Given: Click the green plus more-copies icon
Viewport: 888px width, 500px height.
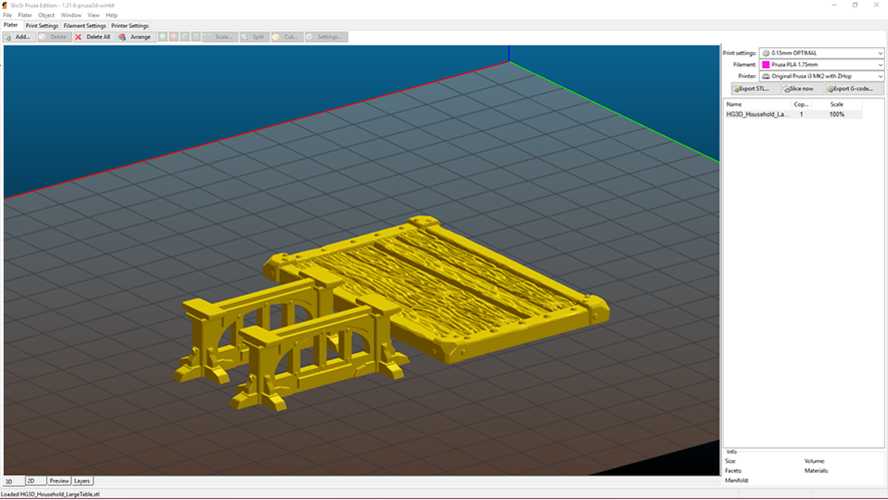Looking at the screenshot, I should 163,37.
